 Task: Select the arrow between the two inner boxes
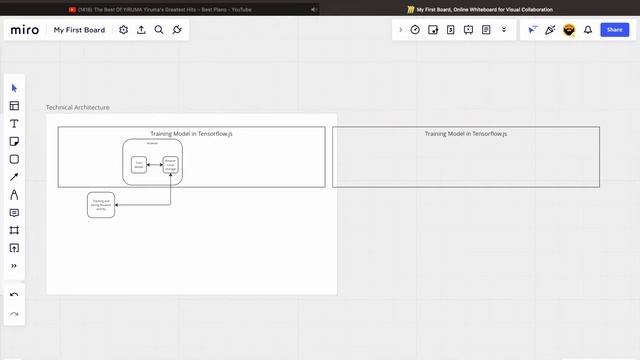[x=155, y=165]
